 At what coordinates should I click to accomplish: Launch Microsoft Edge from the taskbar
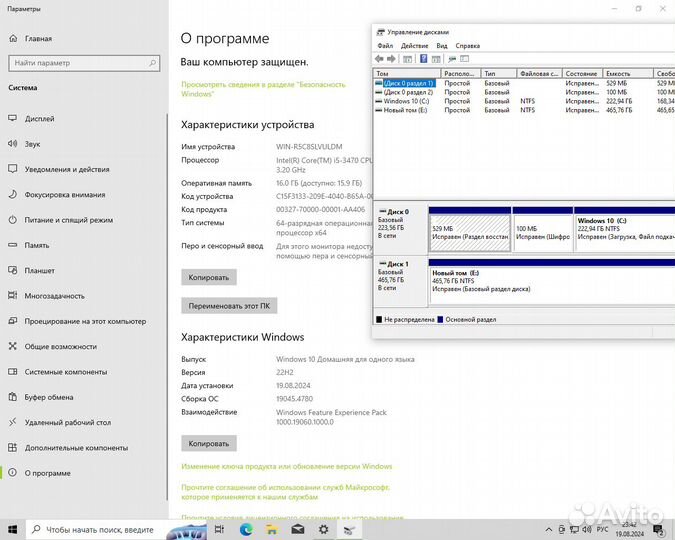coord(246,530)
